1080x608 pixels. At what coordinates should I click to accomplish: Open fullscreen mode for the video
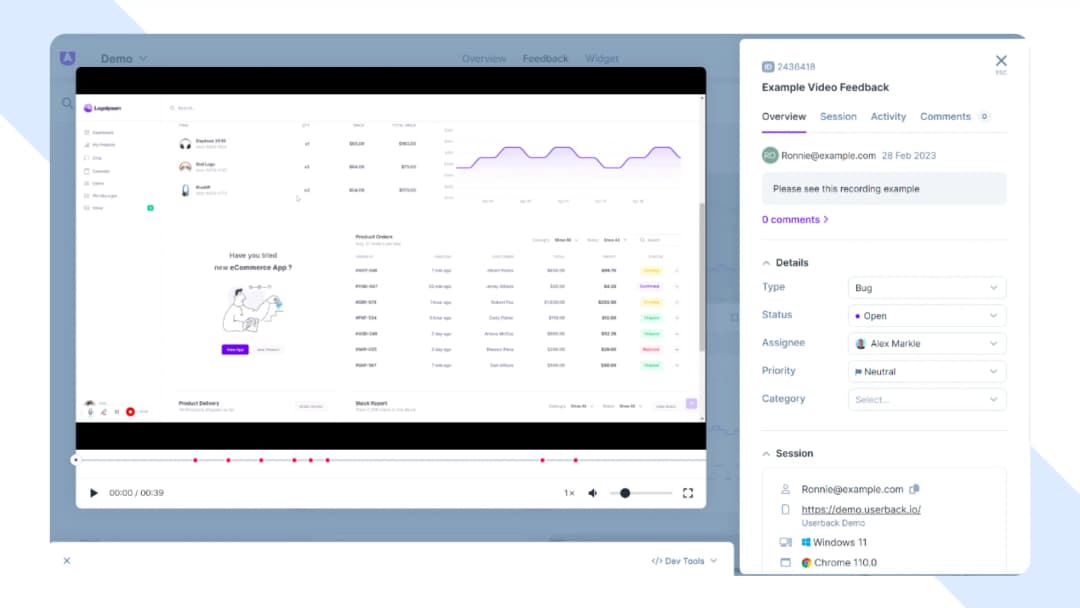(687, 492)
